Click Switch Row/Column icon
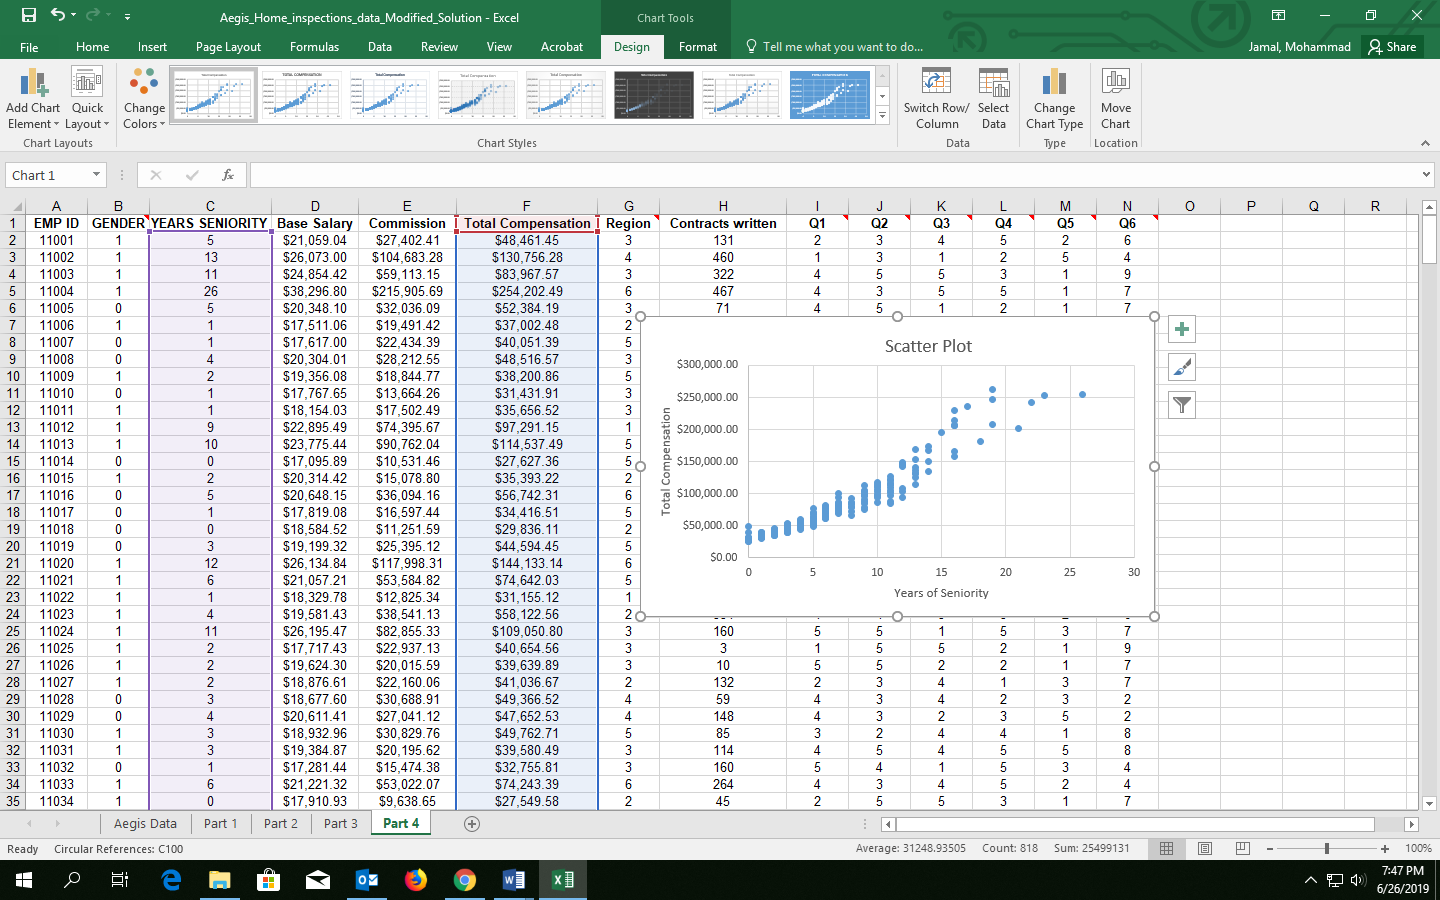Viewport: 1440px width, 900px height. click(936, 82)
